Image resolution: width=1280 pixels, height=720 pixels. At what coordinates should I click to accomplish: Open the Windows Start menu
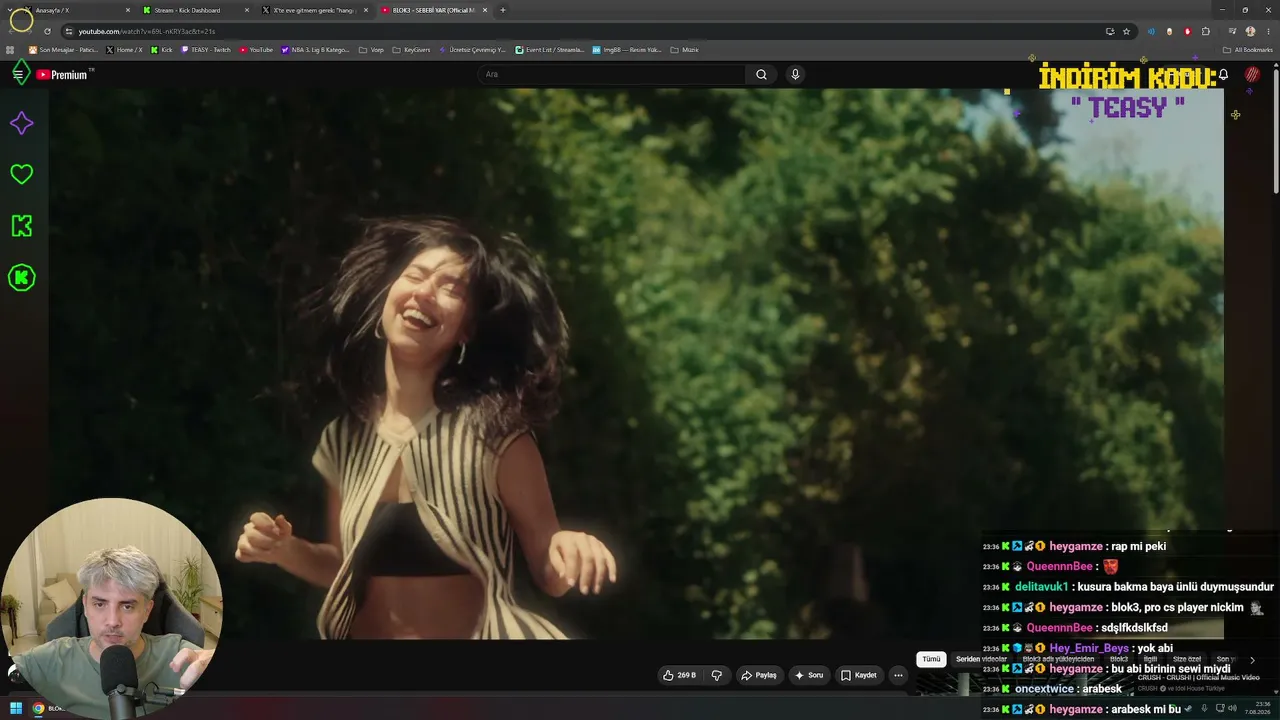click(16, 708)
